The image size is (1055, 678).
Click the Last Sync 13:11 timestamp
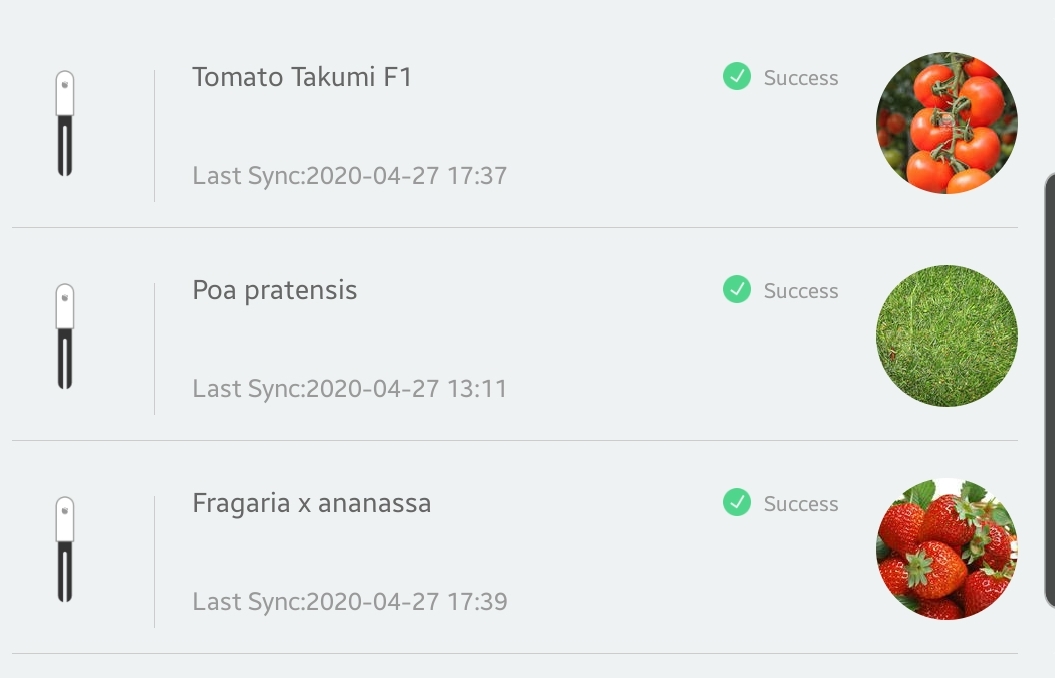349,389
